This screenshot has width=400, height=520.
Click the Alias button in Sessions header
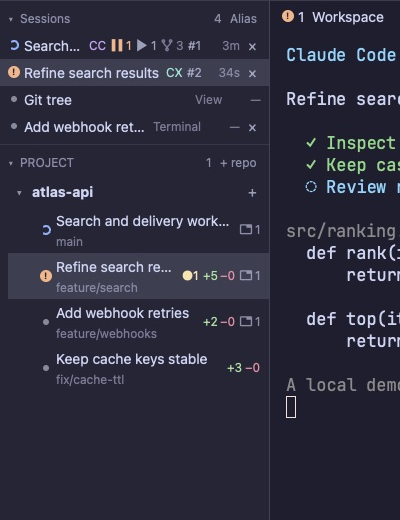click(243, 19)
